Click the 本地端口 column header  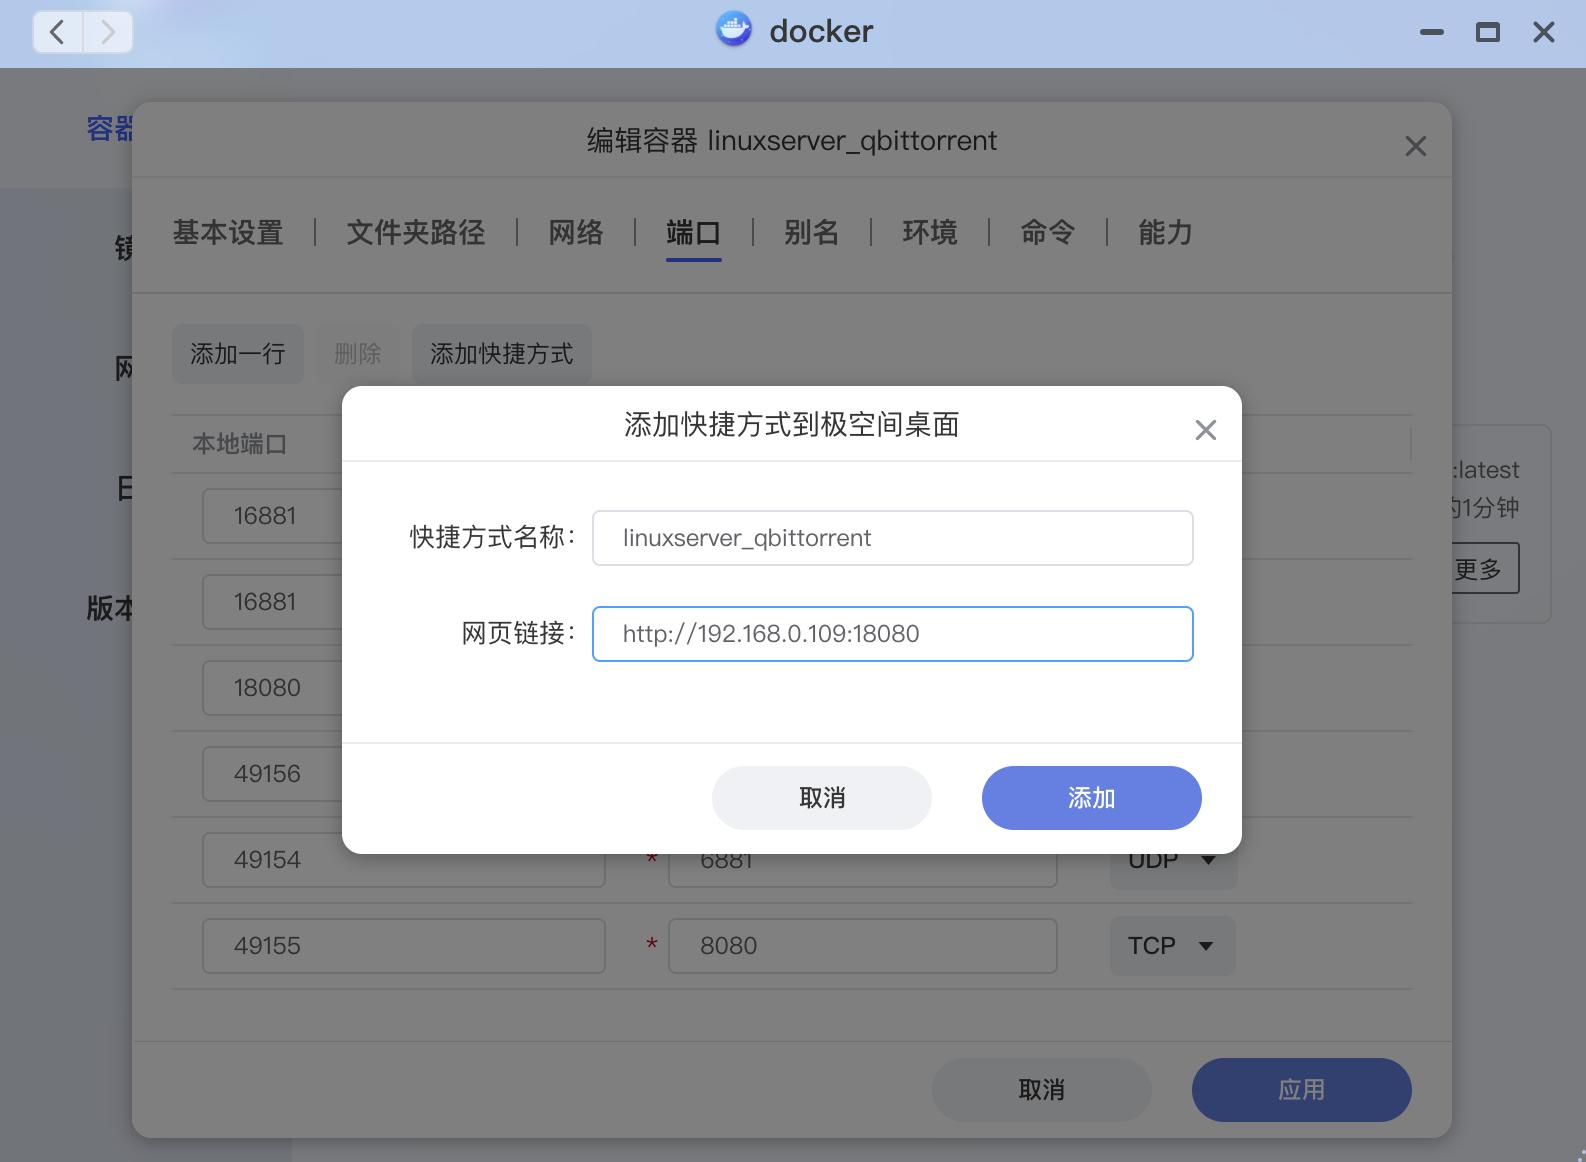[x=240, y=444]
